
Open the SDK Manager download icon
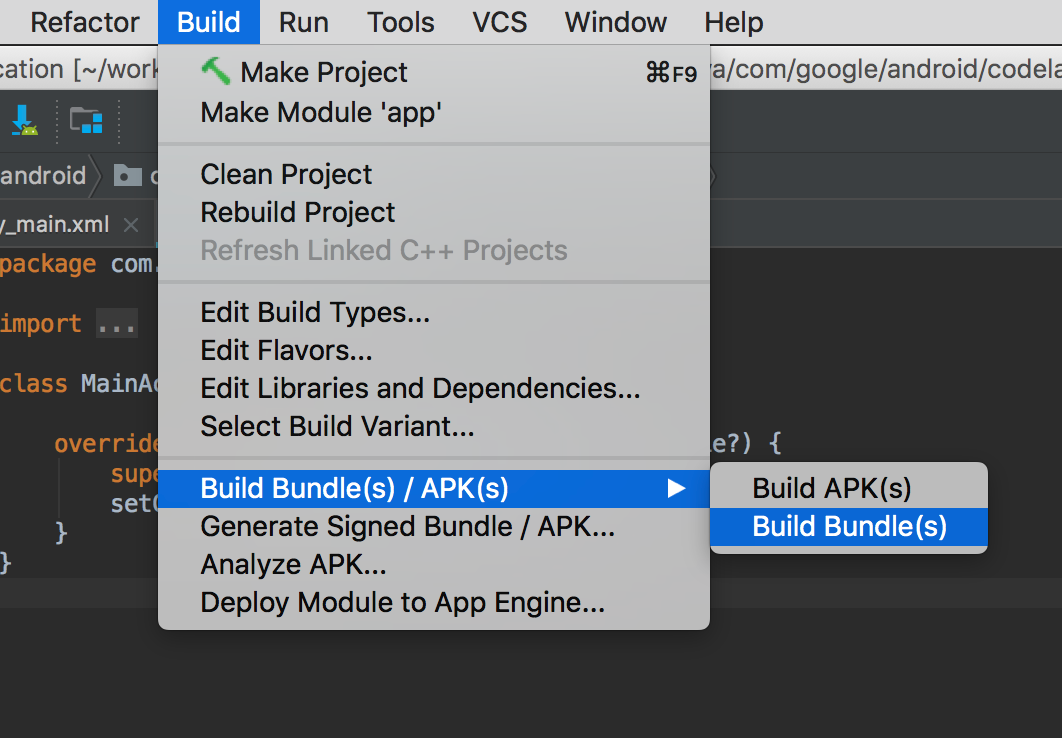click(24, 121)
